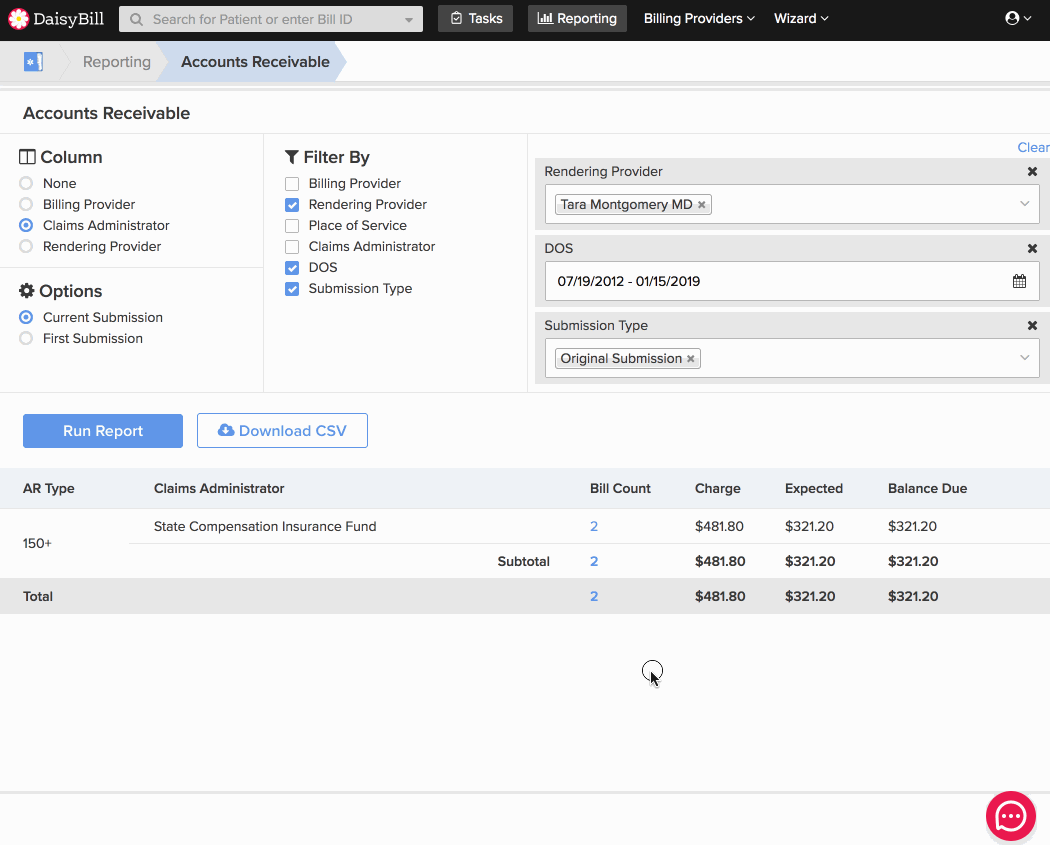Click the Charge column header
The height and width of the screenshot is (845, 1050).
[717, 488]
